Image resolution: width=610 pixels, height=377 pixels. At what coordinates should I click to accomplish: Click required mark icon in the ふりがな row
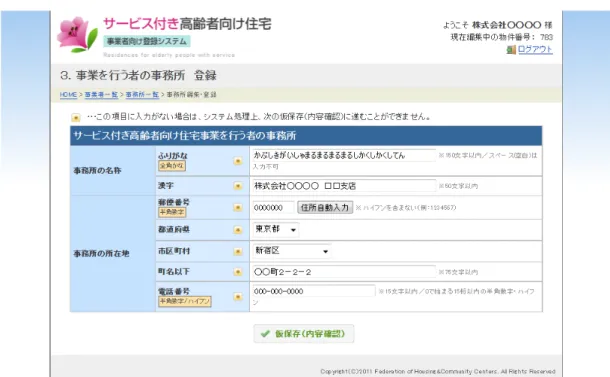click(238, 161)
